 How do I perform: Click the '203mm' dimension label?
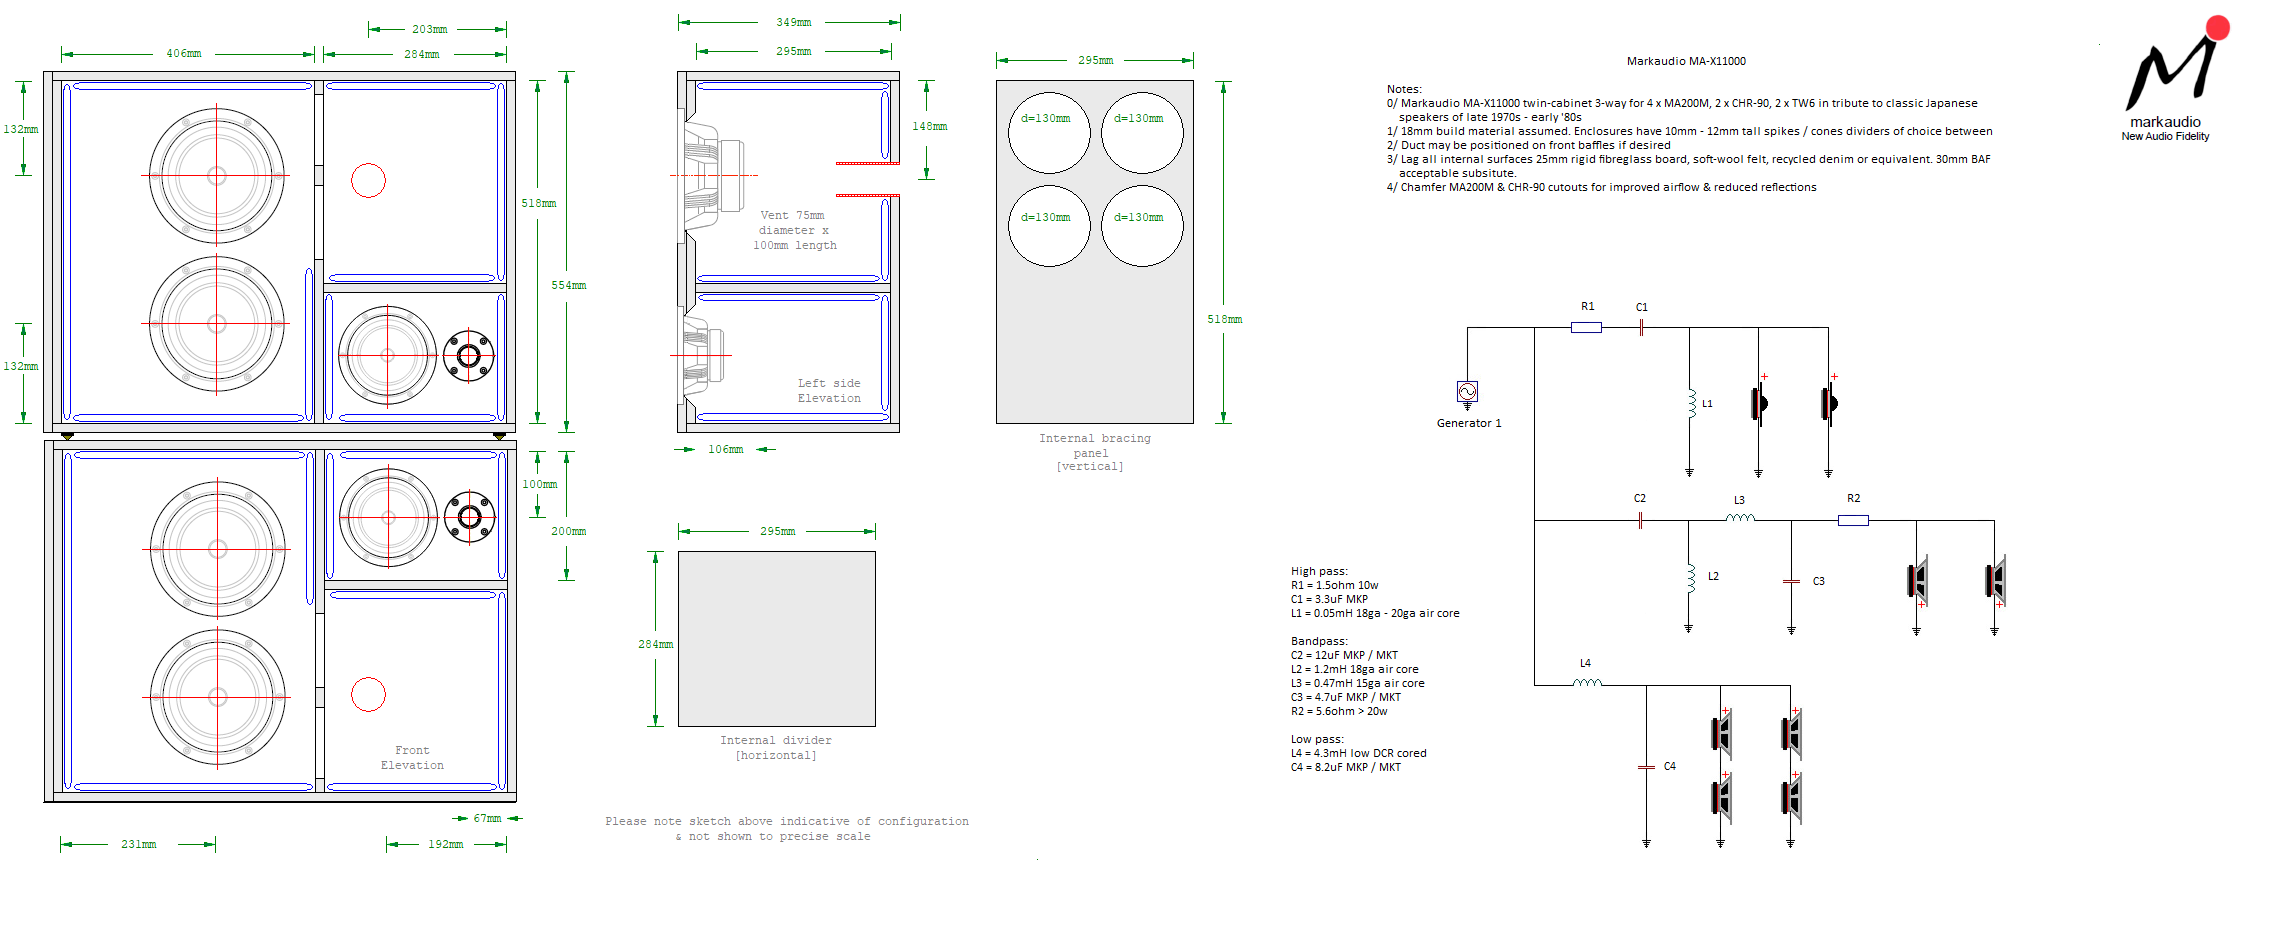click(430, 29)
